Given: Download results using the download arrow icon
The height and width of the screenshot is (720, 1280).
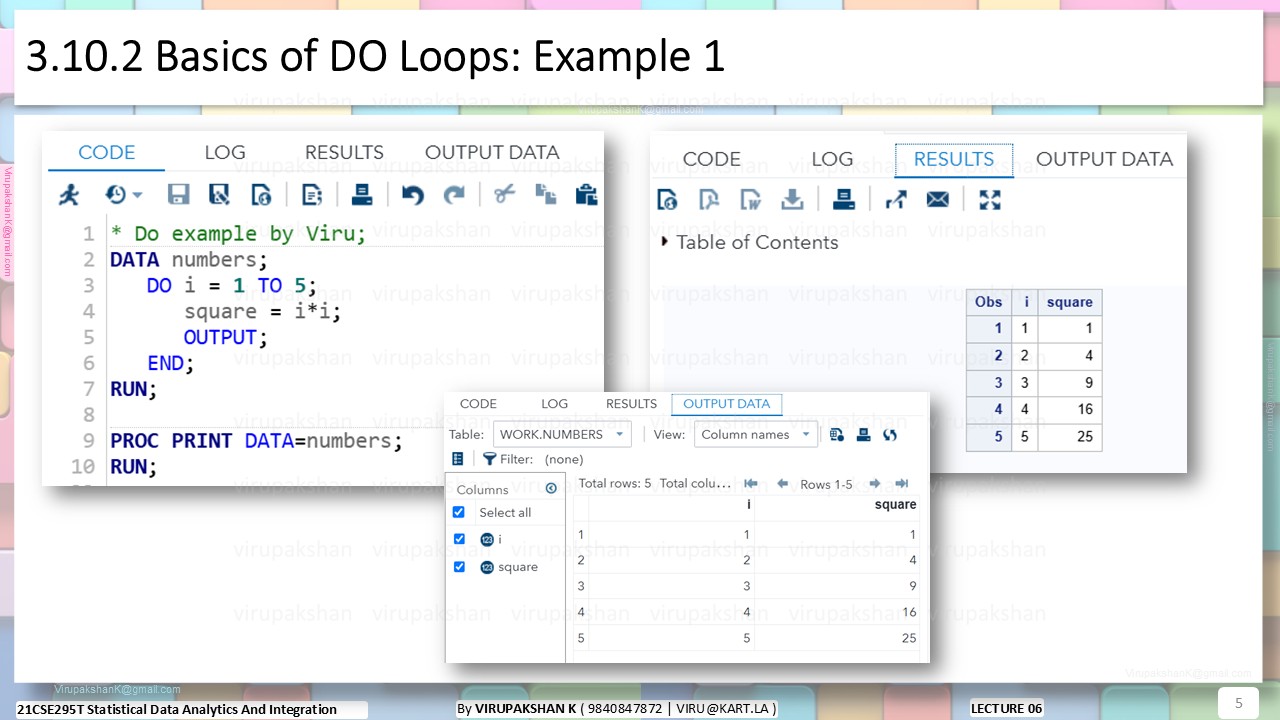Looking at the screenshot, I should 792,200.
